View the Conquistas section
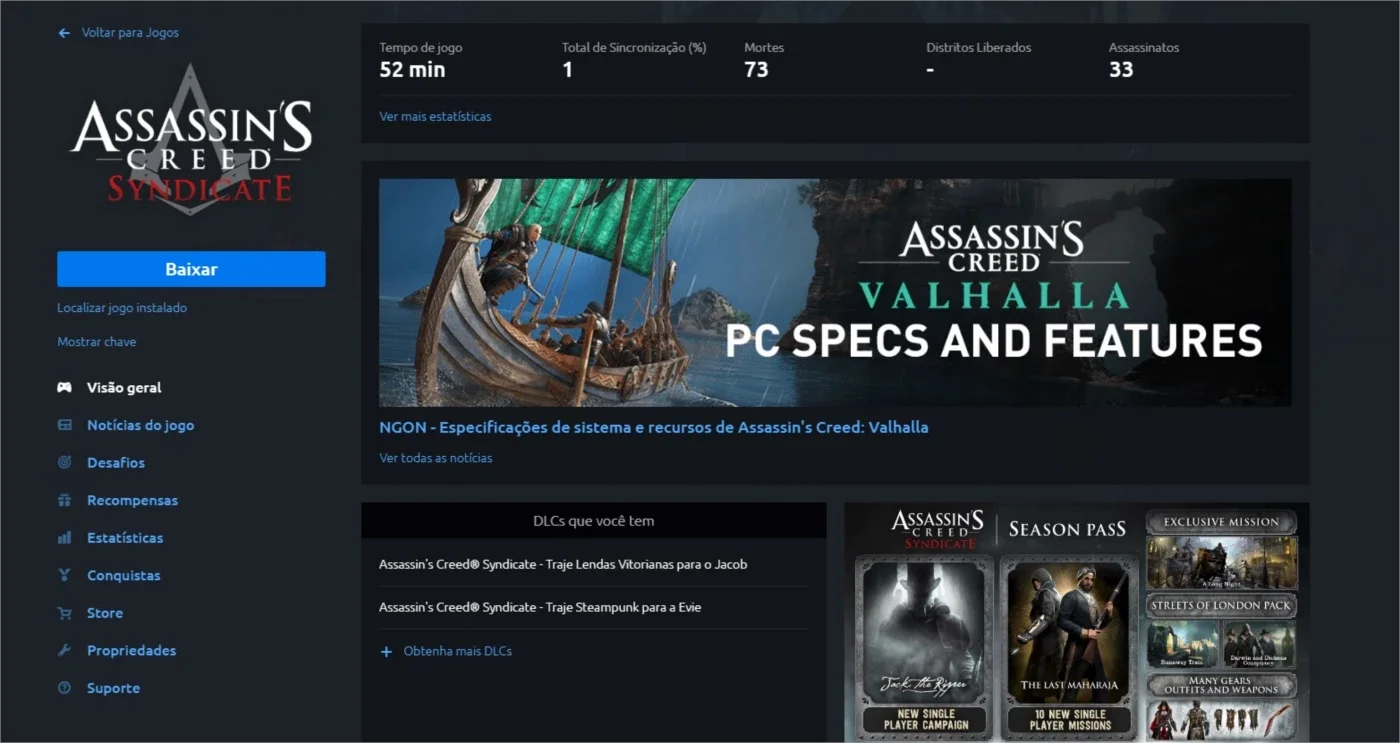The image size is (1400, 743). point(123,575)
